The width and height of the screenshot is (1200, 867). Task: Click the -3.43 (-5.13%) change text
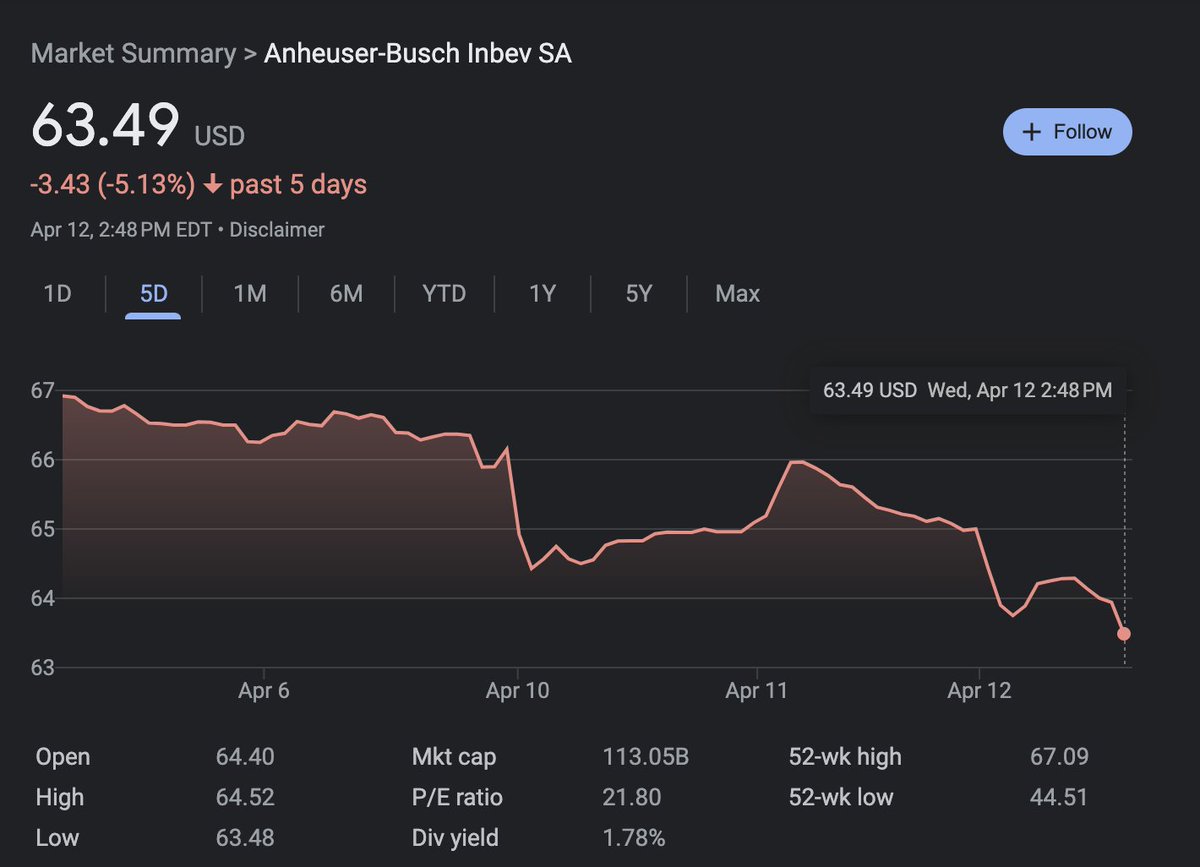[x=113, y=185]
